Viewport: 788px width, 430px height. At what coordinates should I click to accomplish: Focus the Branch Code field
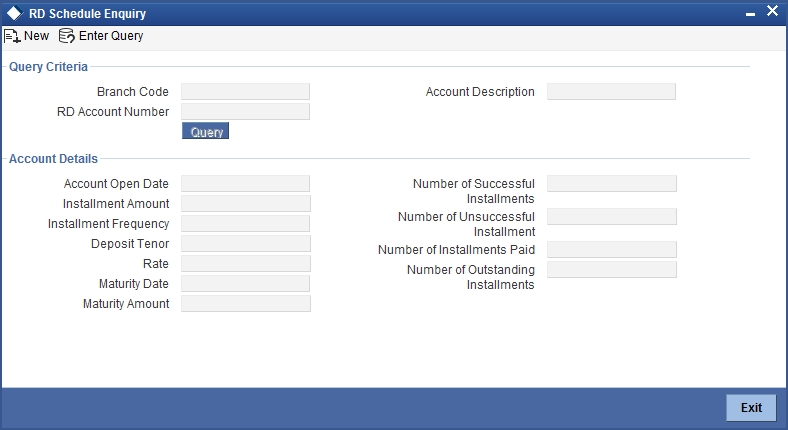pyautogui.click(x=245, y=91)
